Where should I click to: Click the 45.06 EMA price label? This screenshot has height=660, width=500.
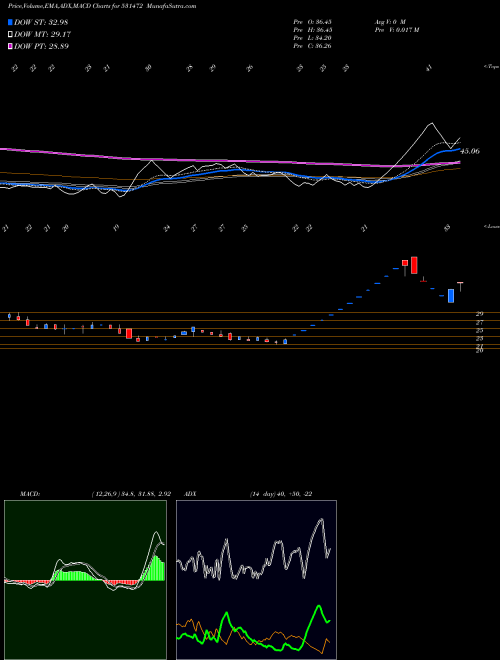coord(470,151)
